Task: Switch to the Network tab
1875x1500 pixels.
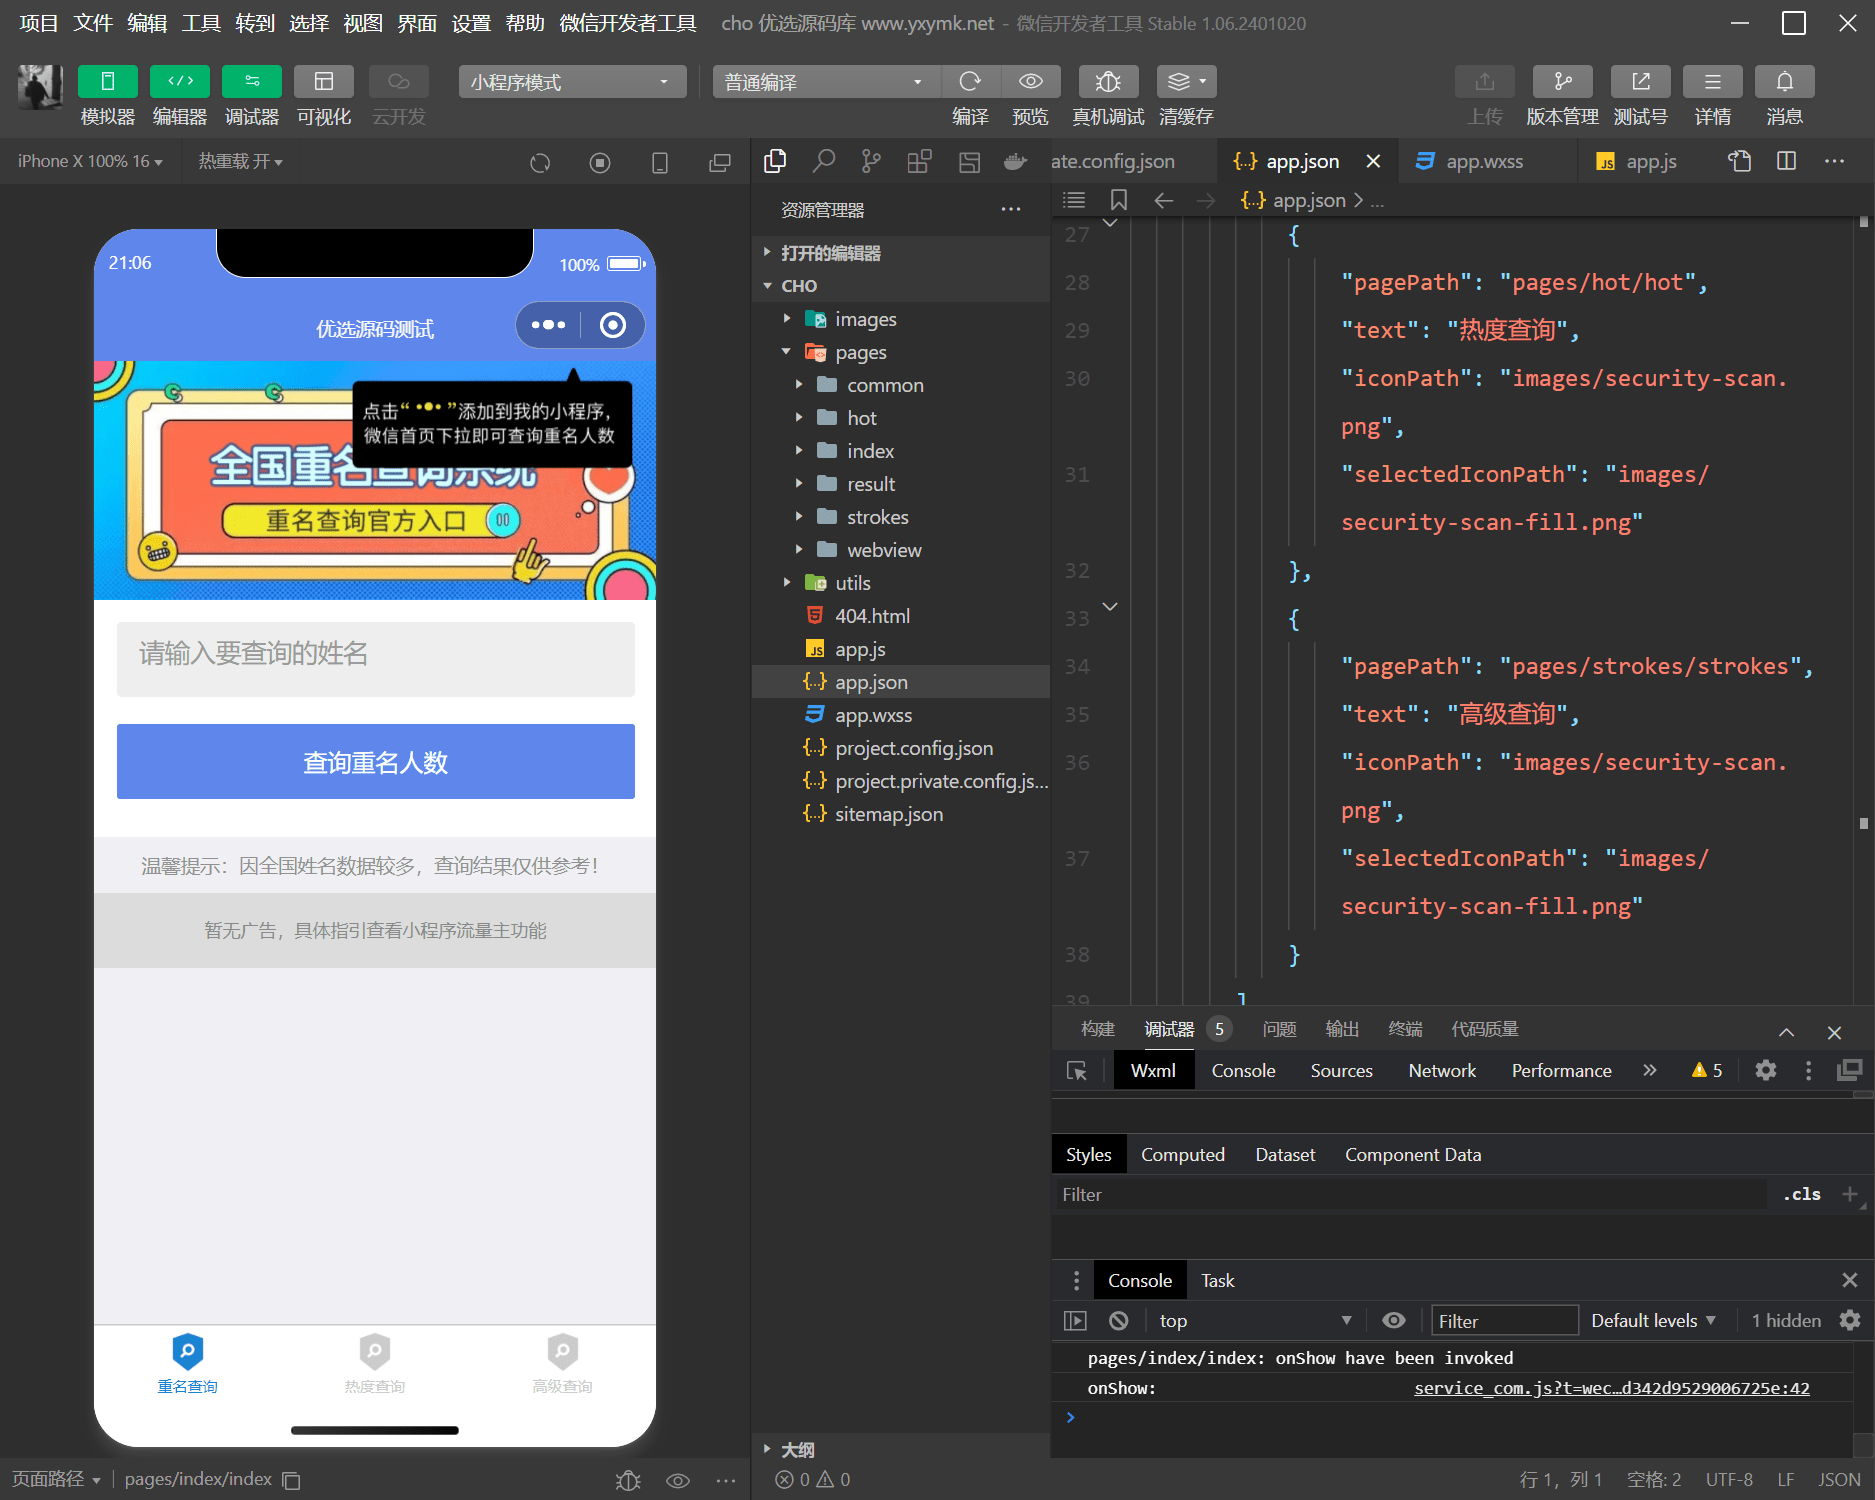Action: pos(1441,1071)
